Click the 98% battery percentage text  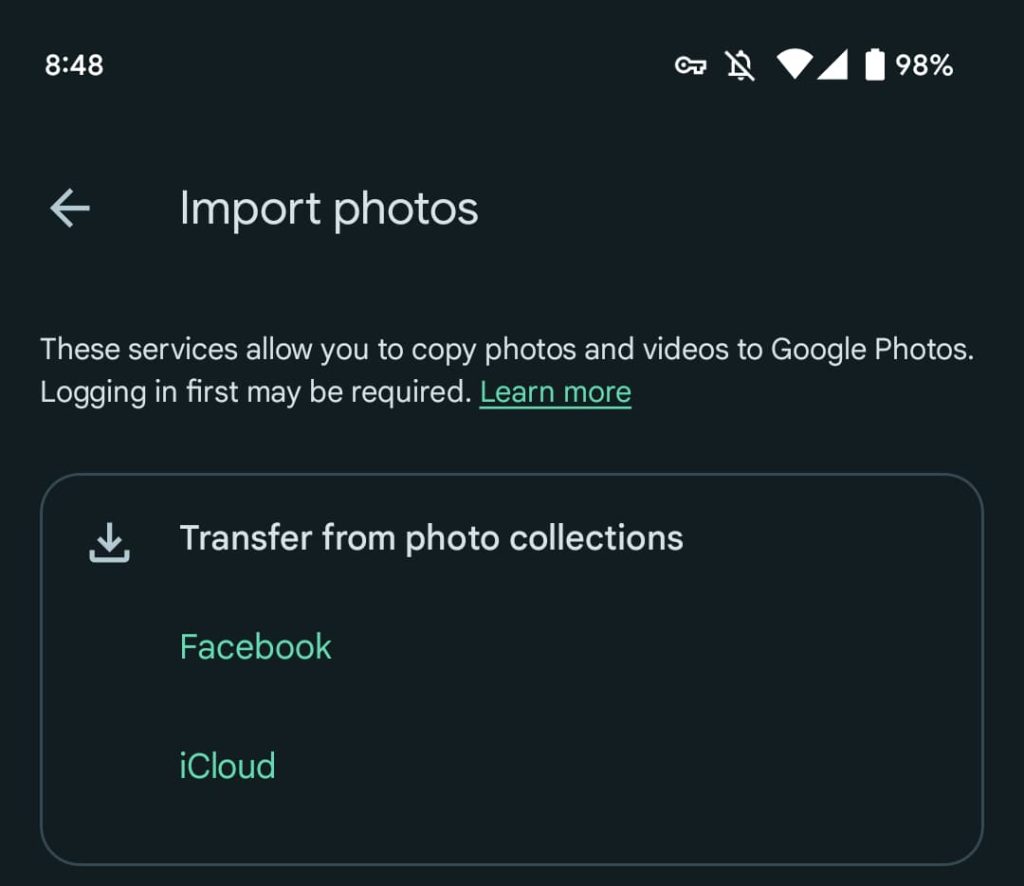coord(924,66)
